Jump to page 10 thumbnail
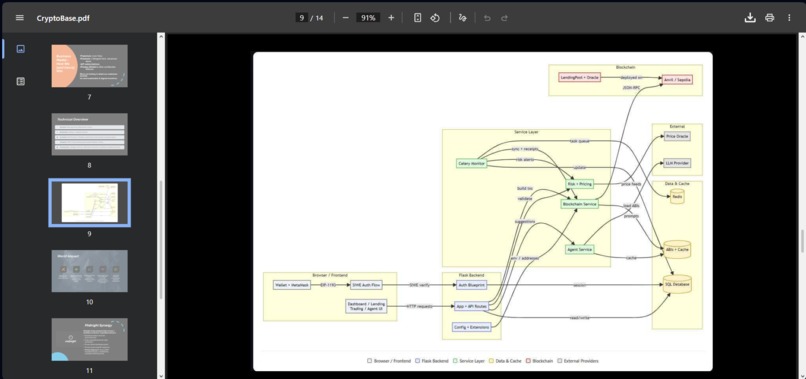This screenshot has height=379, width=806. pyautogui.click(x=89, y=271)
